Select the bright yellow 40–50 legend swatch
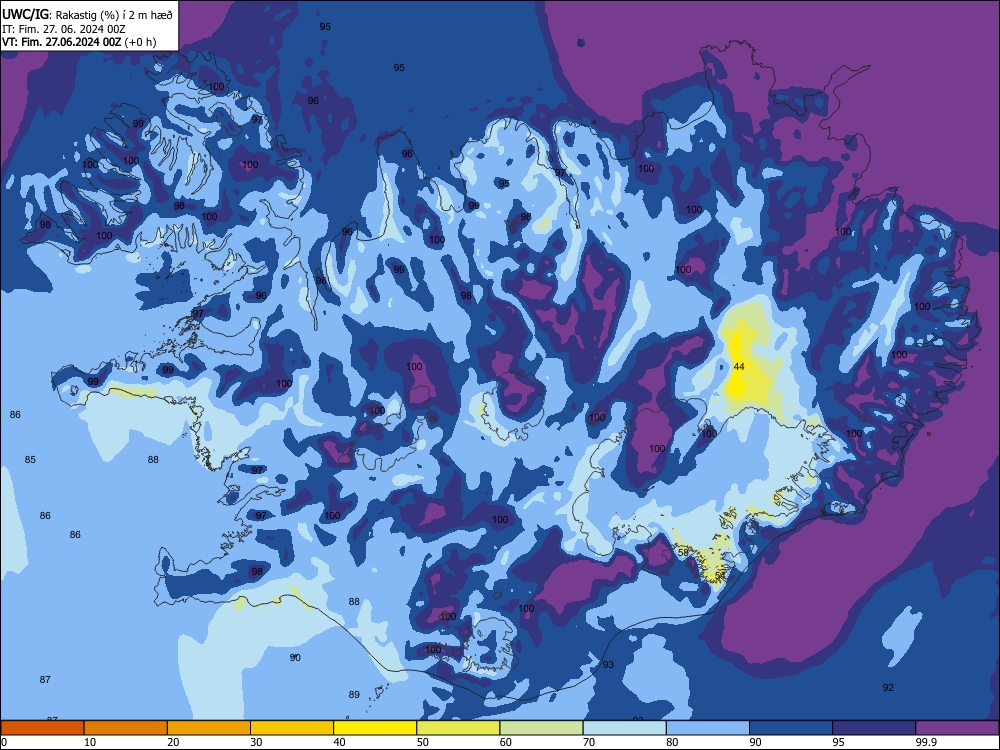This screenshot has width=1000, height=750. (x=375, y=728)
